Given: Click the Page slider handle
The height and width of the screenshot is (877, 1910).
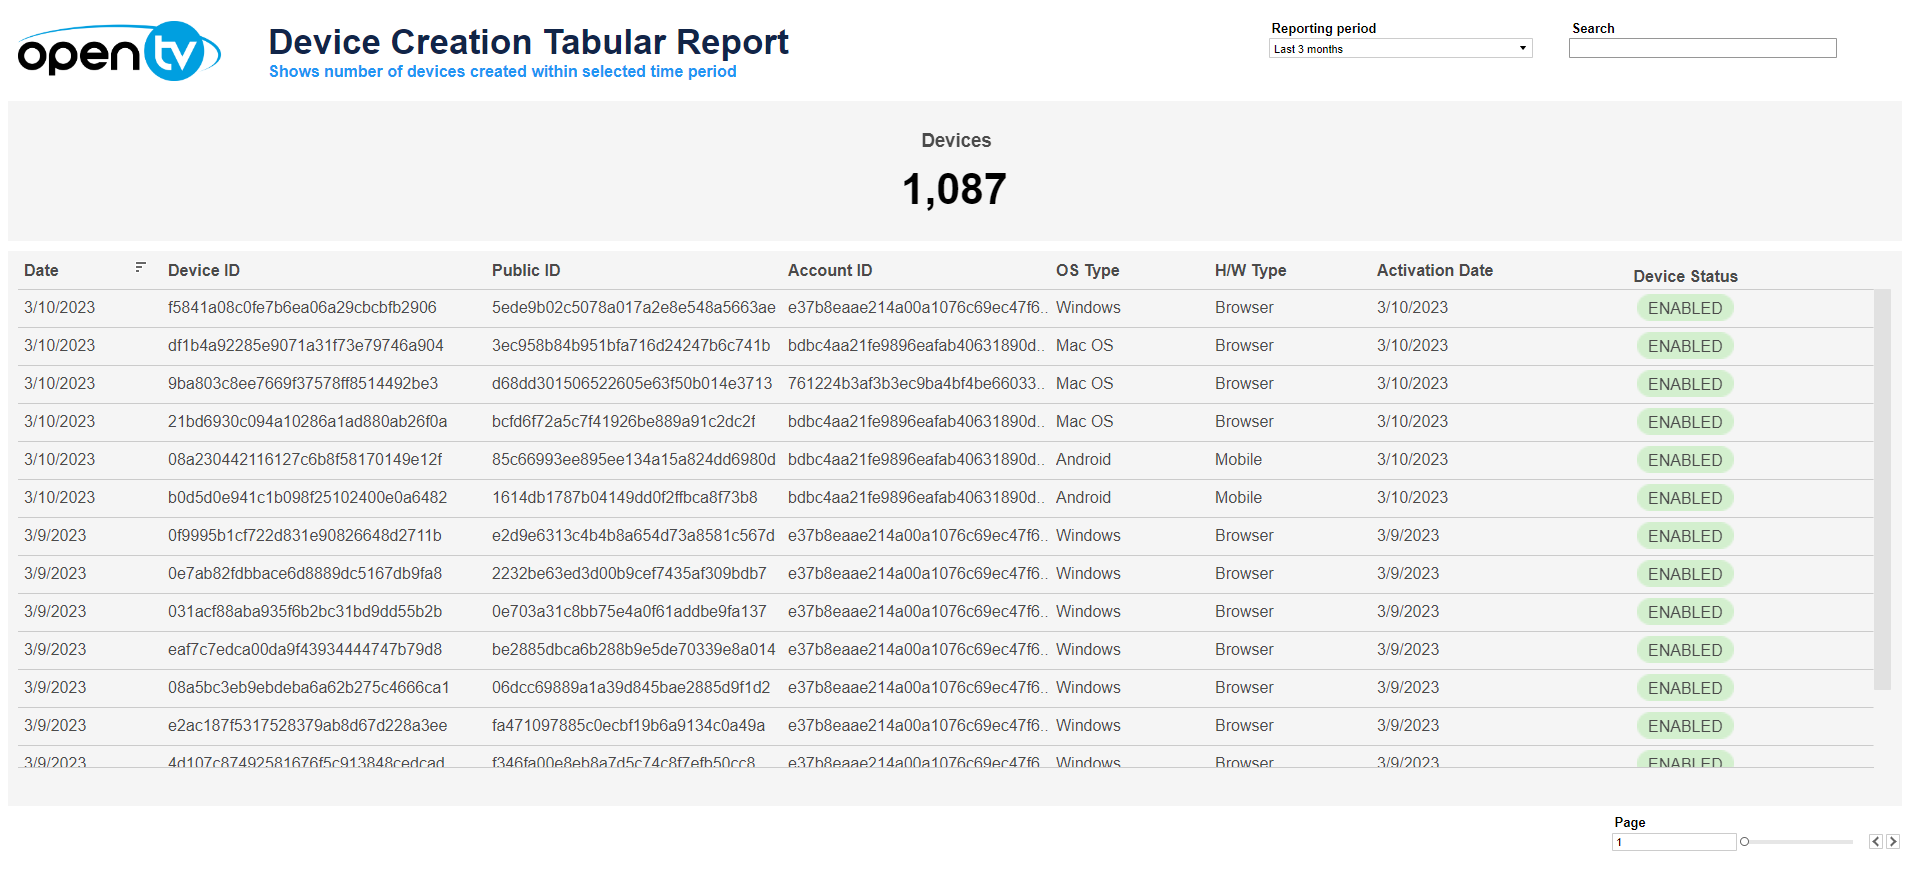Looking at the screenshot, I should [x=1744, y=842].
